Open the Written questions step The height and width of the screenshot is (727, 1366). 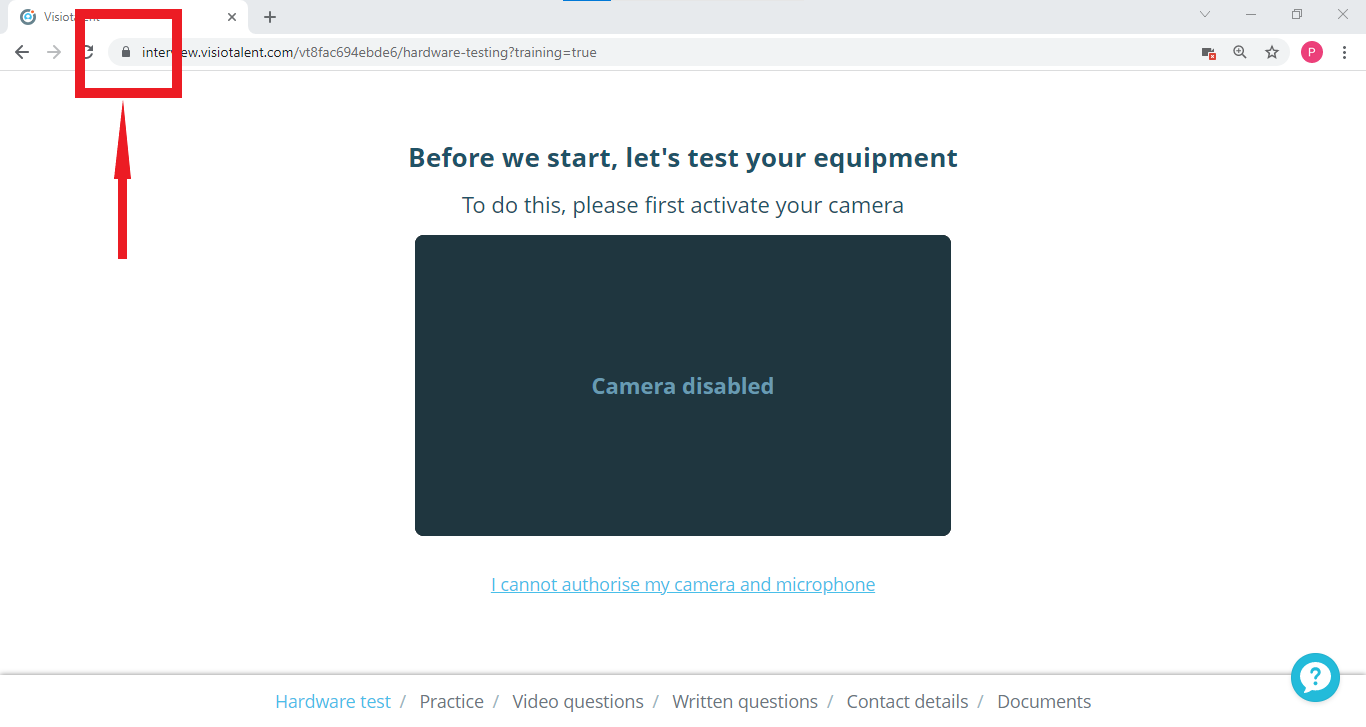pos(744,702)
